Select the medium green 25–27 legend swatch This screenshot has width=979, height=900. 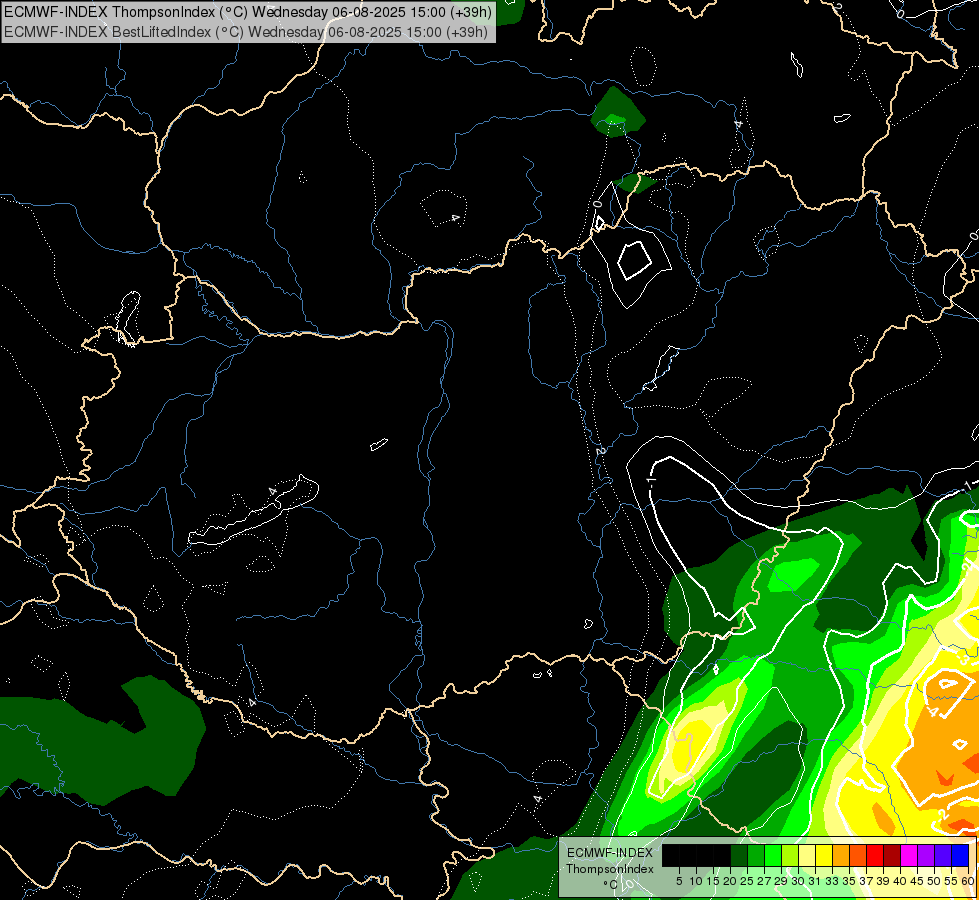(756, 856)
